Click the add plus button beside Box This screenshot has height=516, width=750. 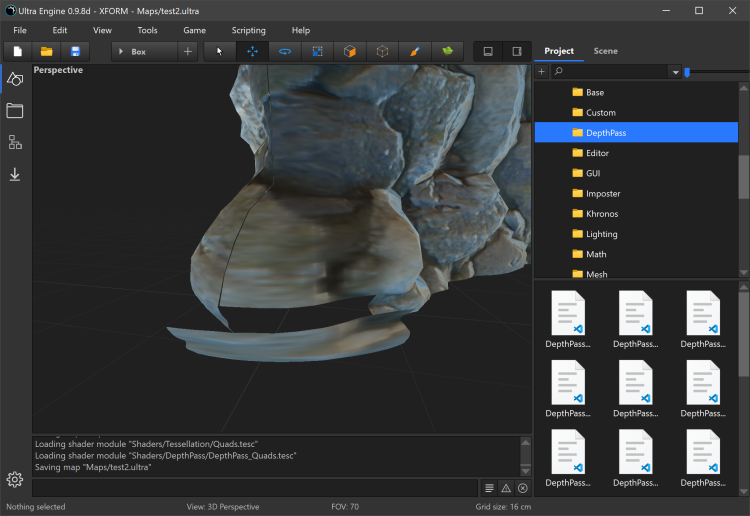(x=187, y=51)
